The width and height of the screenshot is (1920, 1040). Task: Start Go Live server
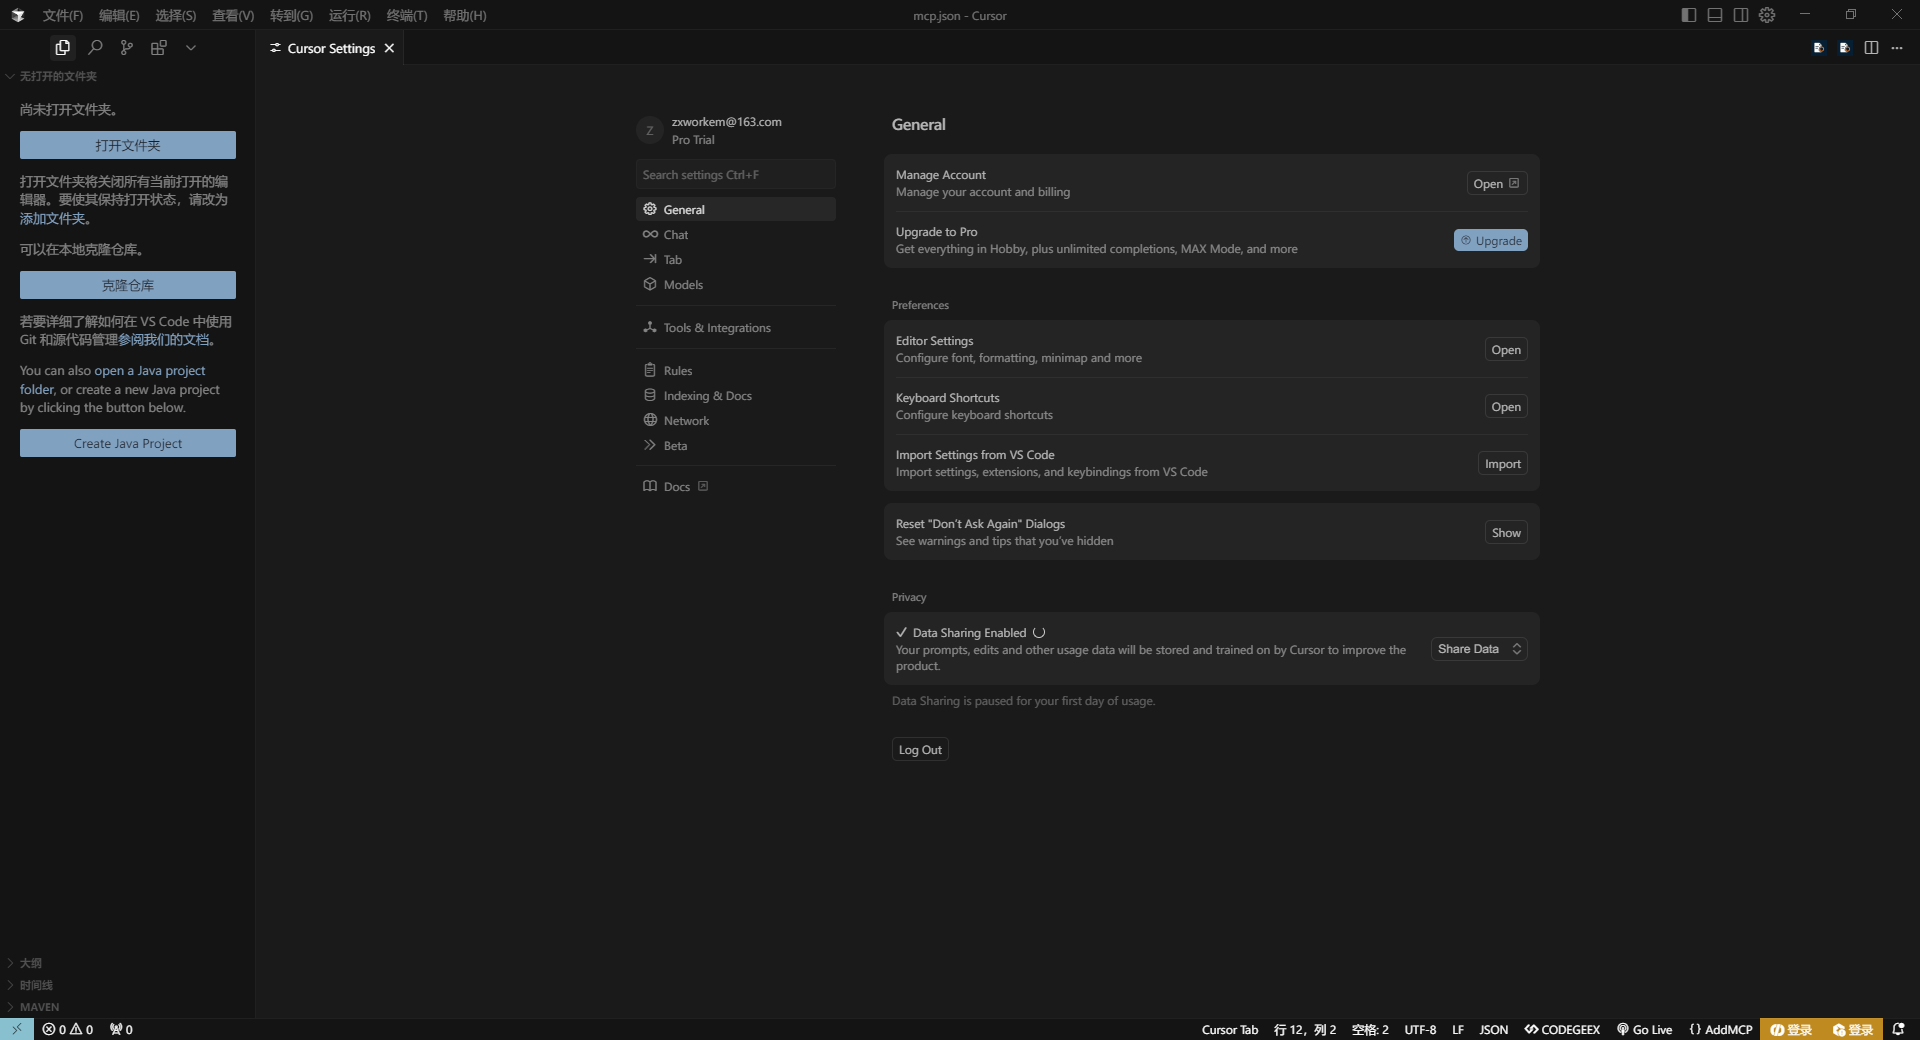pyautogui.click(x=1644, y=1029)
